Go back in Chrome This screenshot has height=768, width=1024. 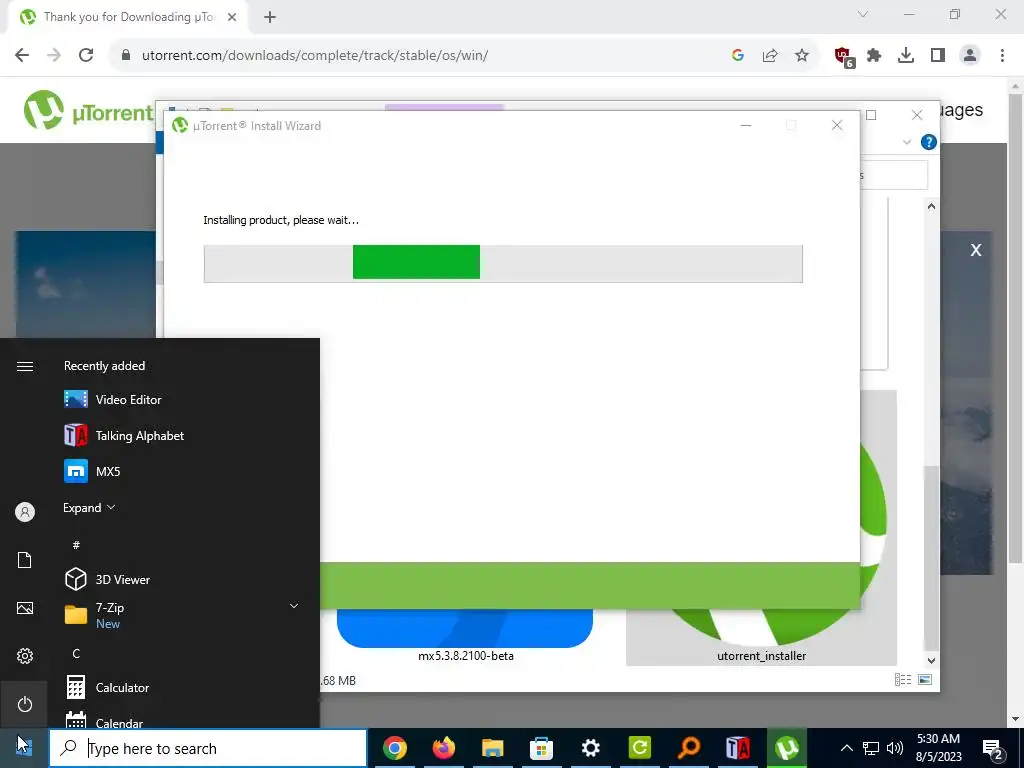(22, 56)
